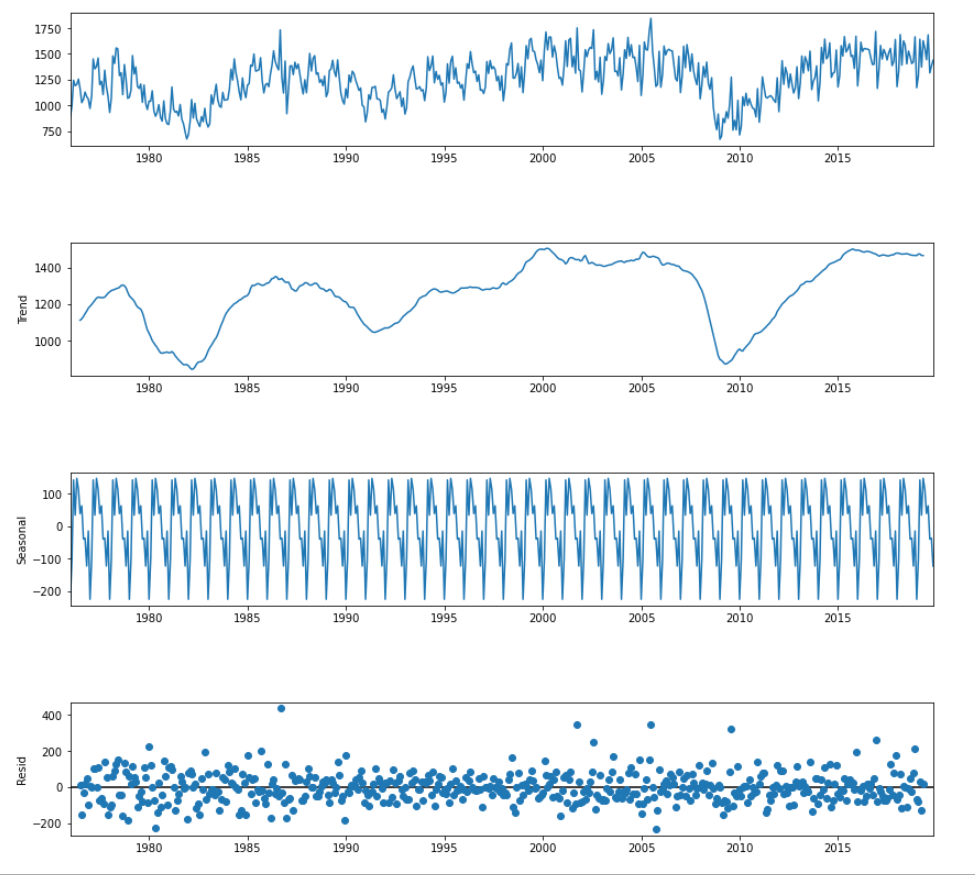Select the 1000 tick on the Trend axis

[46, 341]
